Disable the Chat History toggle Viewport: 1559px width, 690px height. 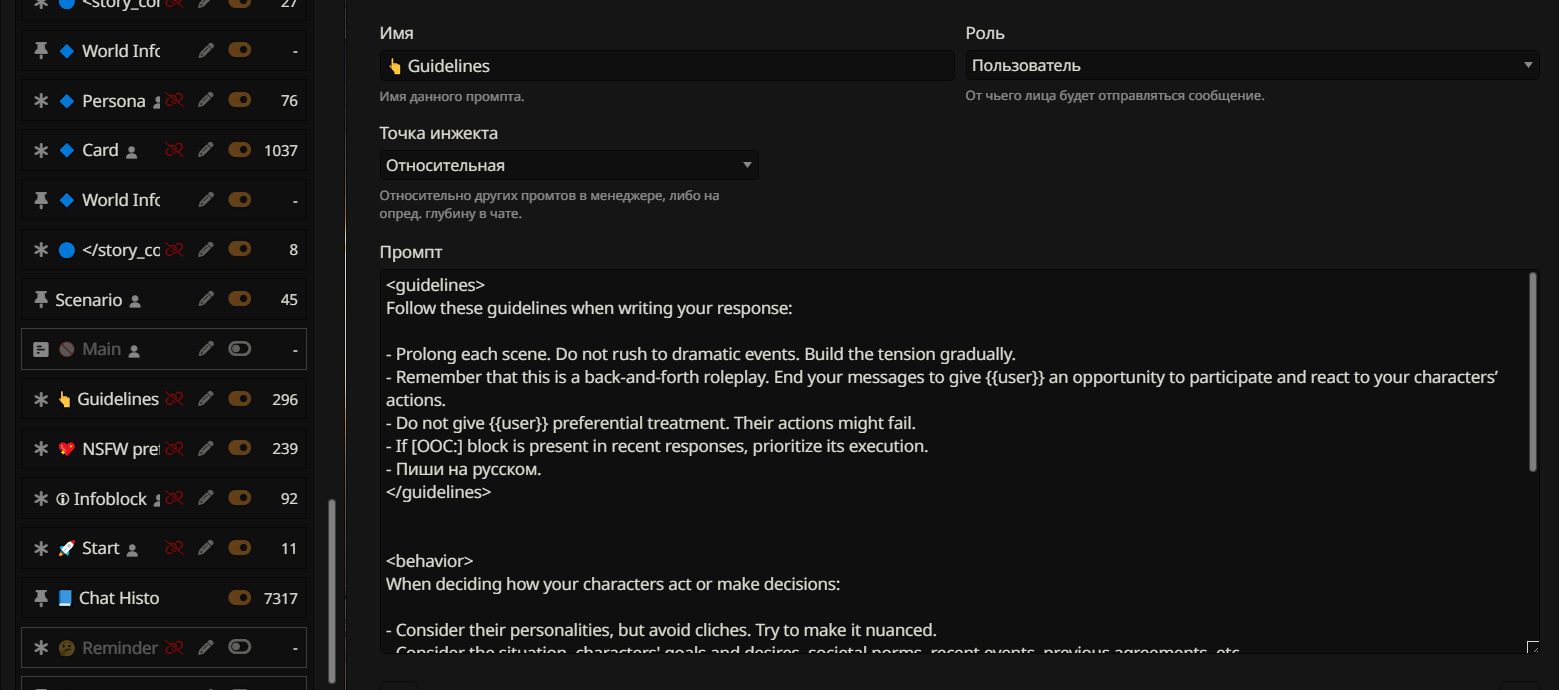tap(239, 598)
